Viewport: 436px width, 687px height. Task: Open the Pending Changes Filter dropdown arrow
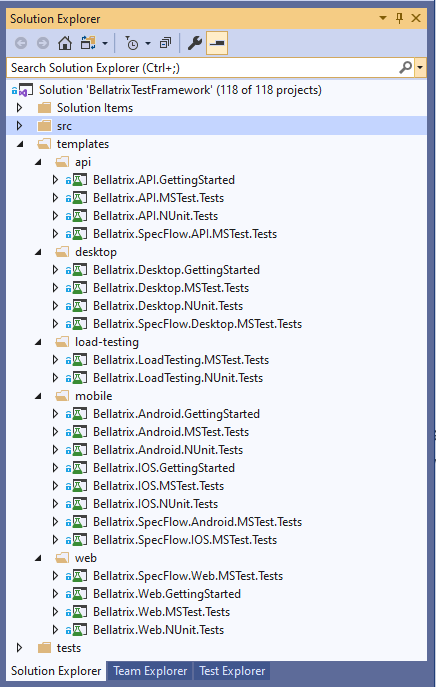[148, 43]
